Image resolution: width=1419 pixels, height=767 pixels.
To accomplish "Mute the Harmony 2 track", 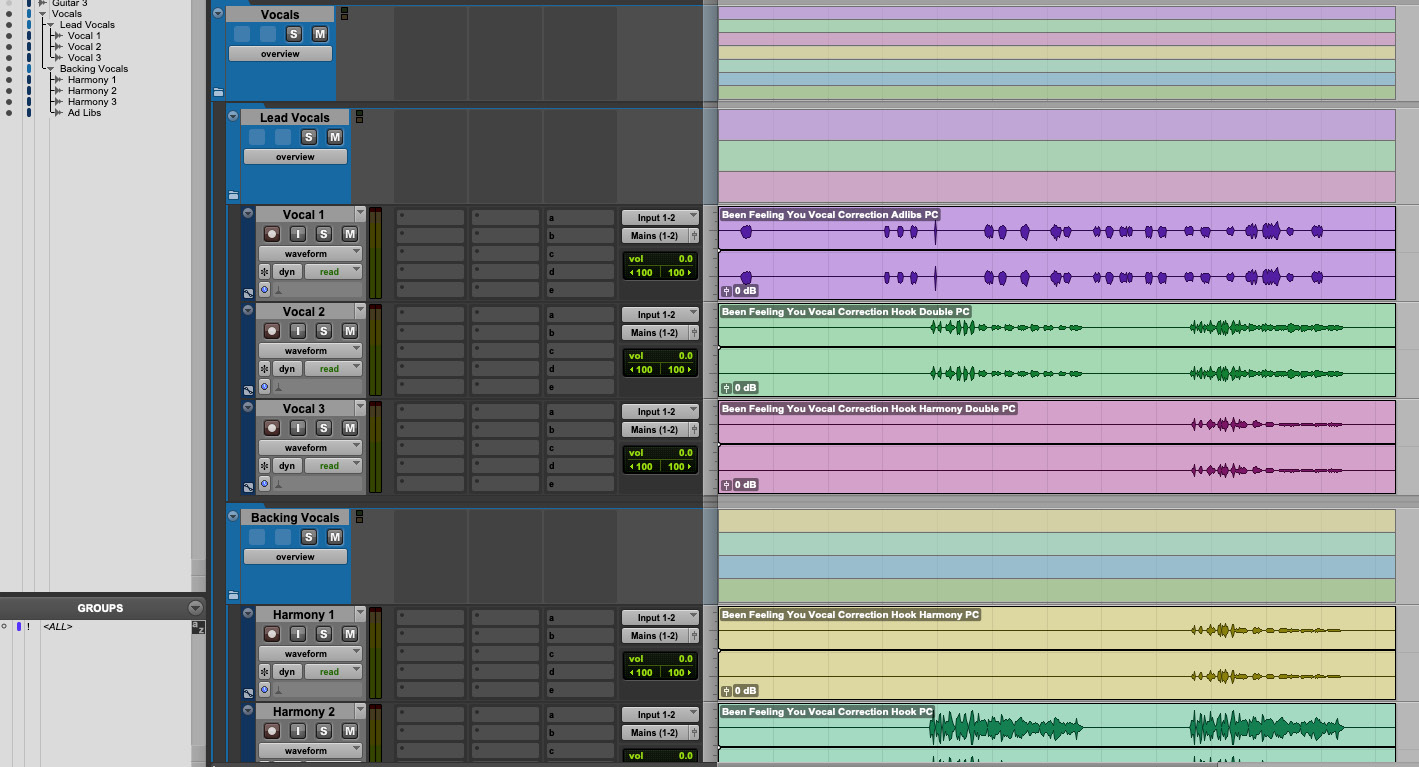I will tap(349, 731).
